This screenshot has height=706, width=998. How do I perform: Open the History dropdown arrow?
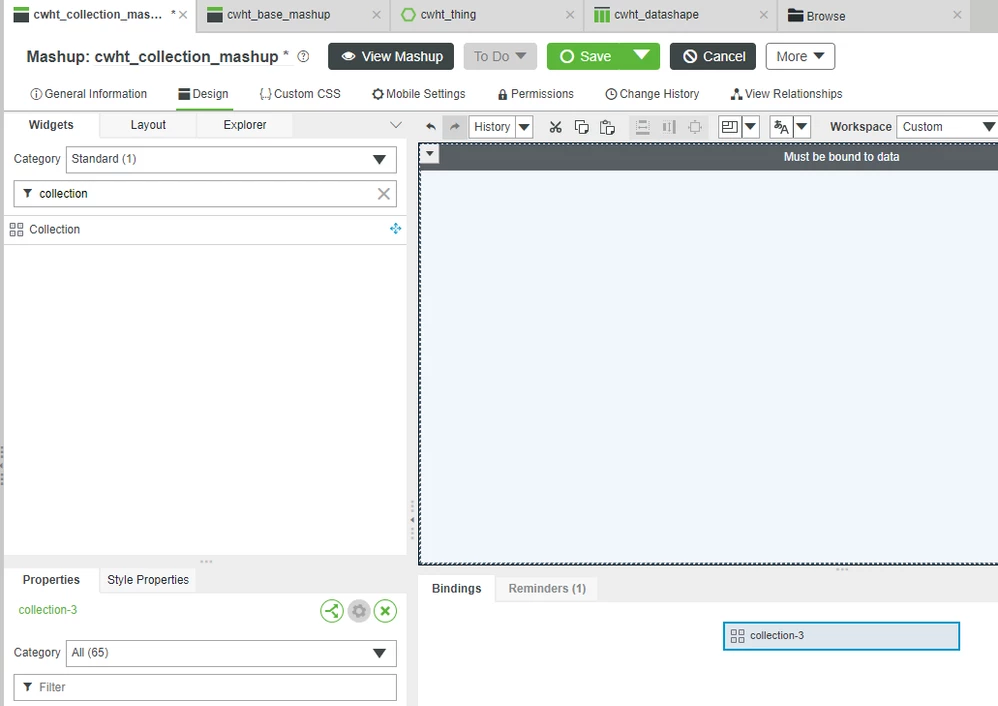click(x=524, y=127)
